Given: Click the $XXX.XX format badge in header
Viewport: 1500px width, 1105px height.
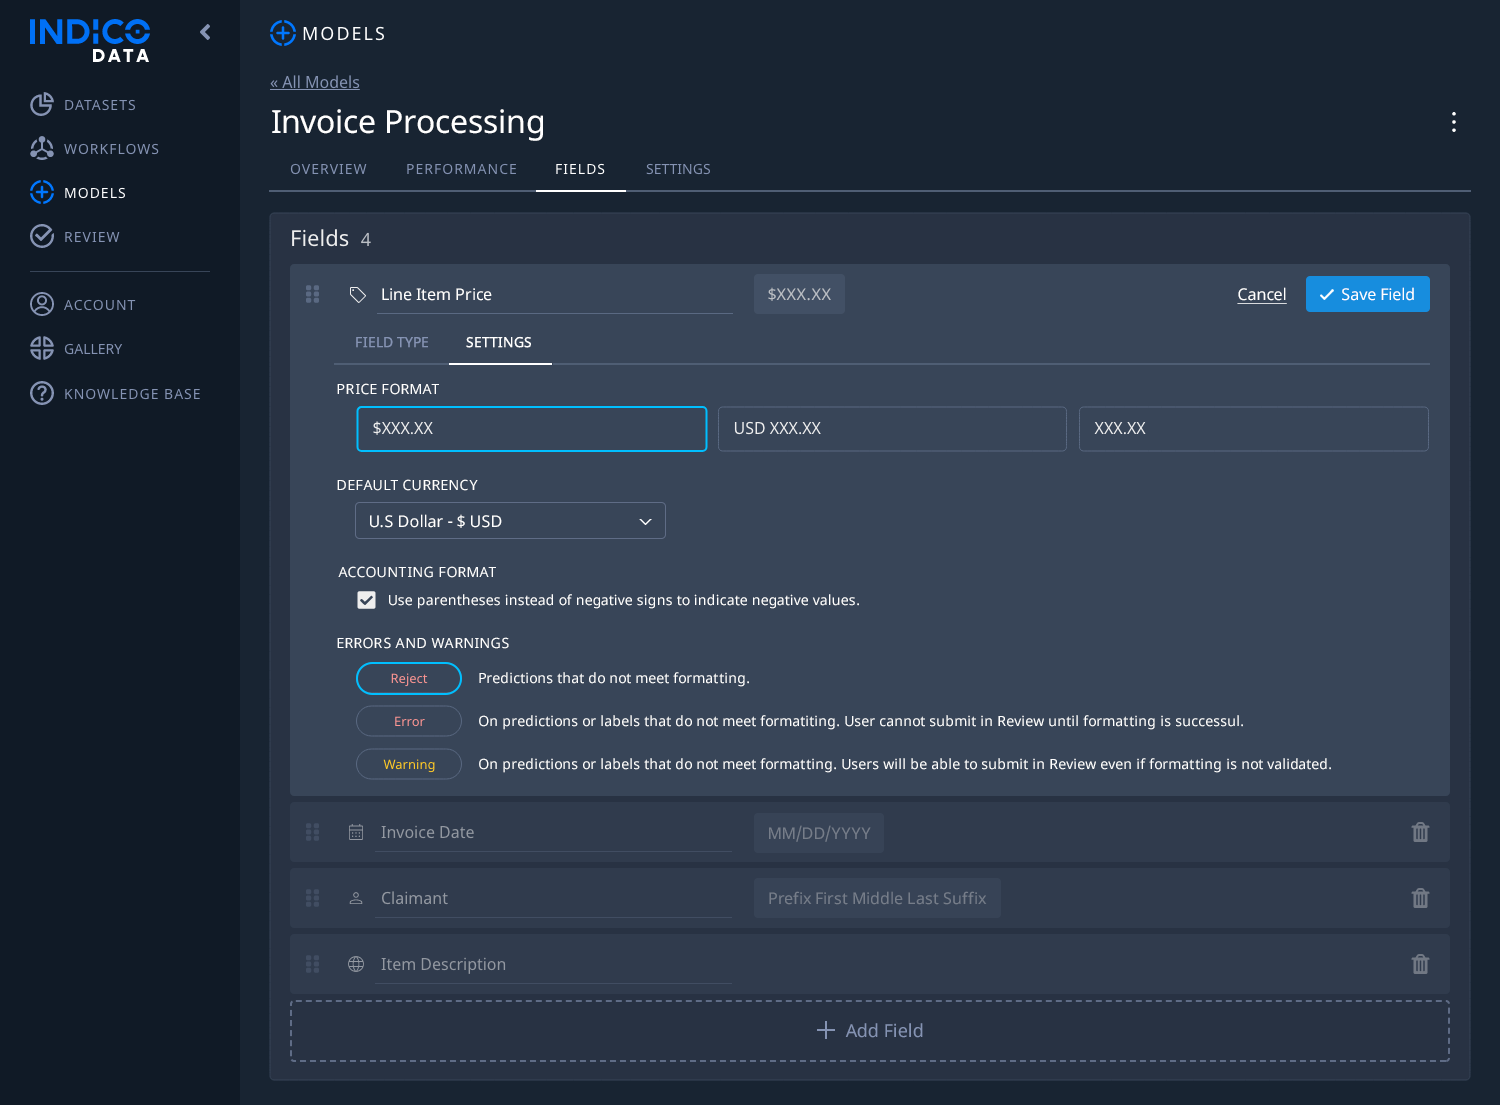Looking at the screenshot, I should 799,294.
